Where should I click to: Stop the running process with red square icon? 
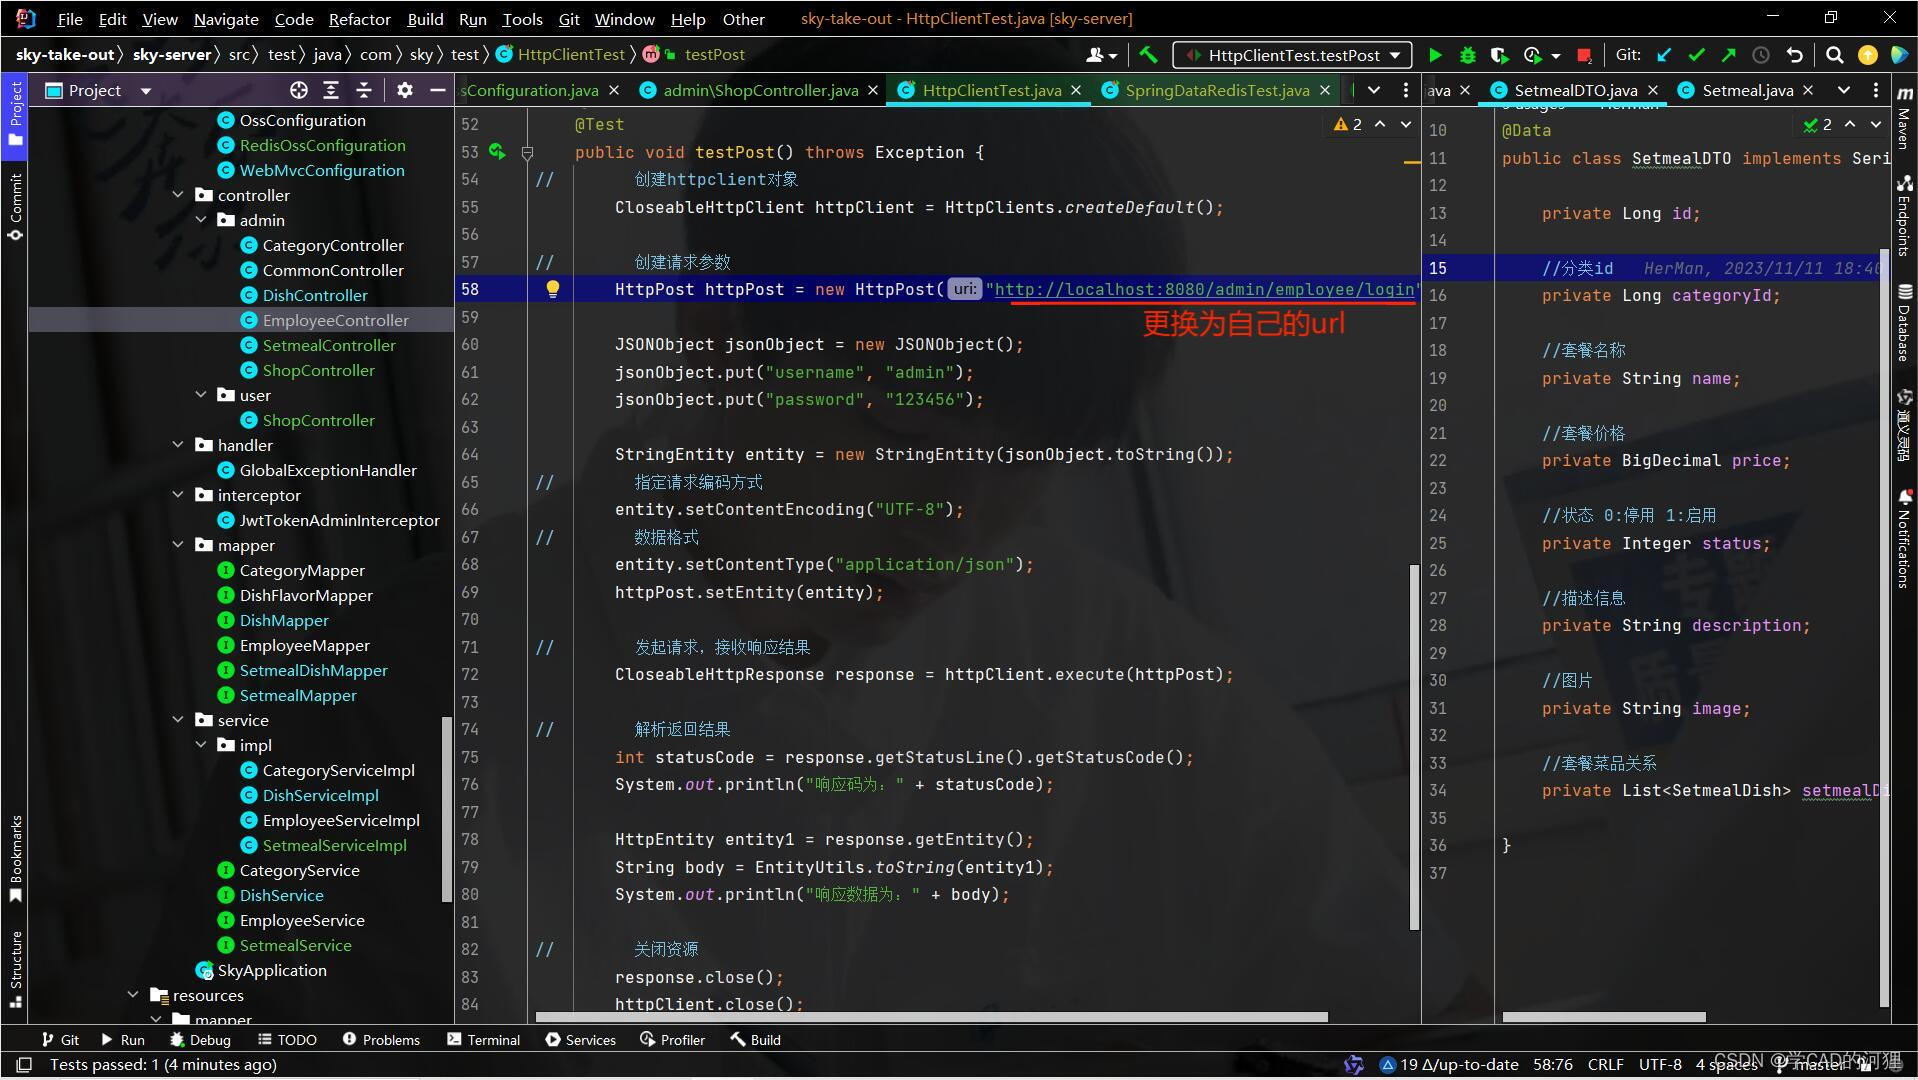coord(1582,55)
